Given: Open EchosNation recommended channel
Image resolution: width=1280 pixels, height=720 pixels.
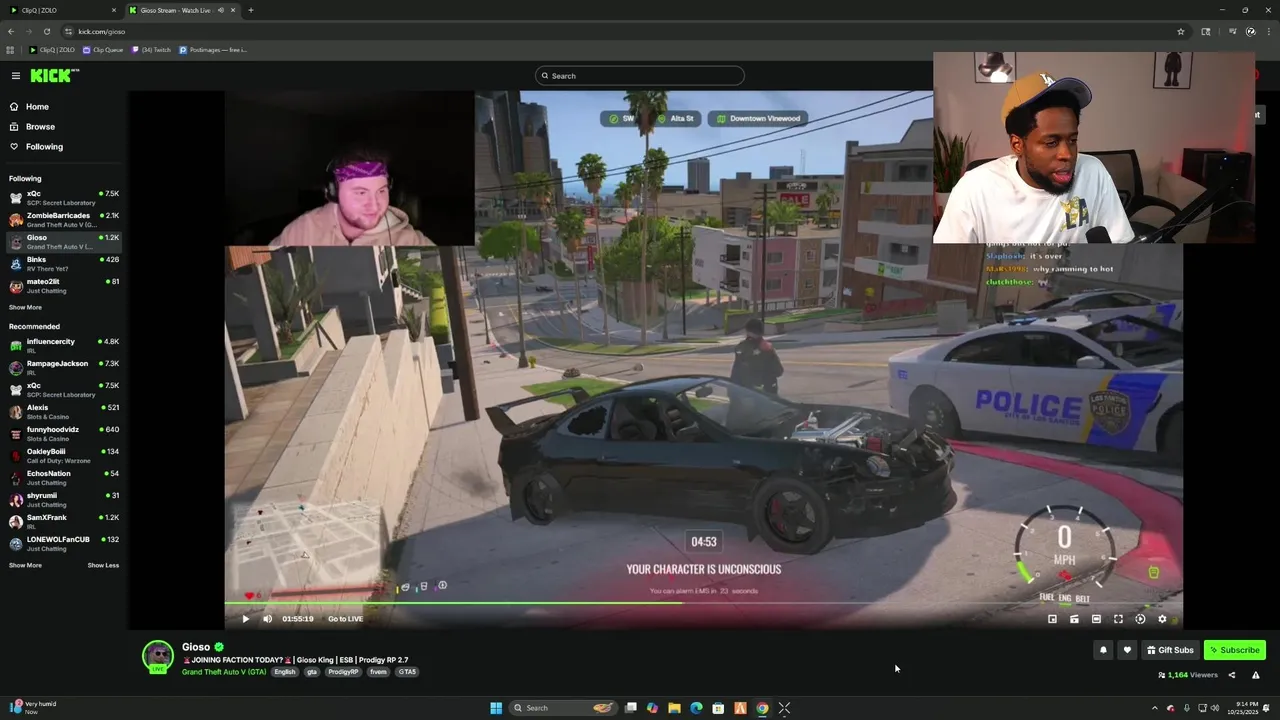Looking at the screenshot, I should click(64, 478).
